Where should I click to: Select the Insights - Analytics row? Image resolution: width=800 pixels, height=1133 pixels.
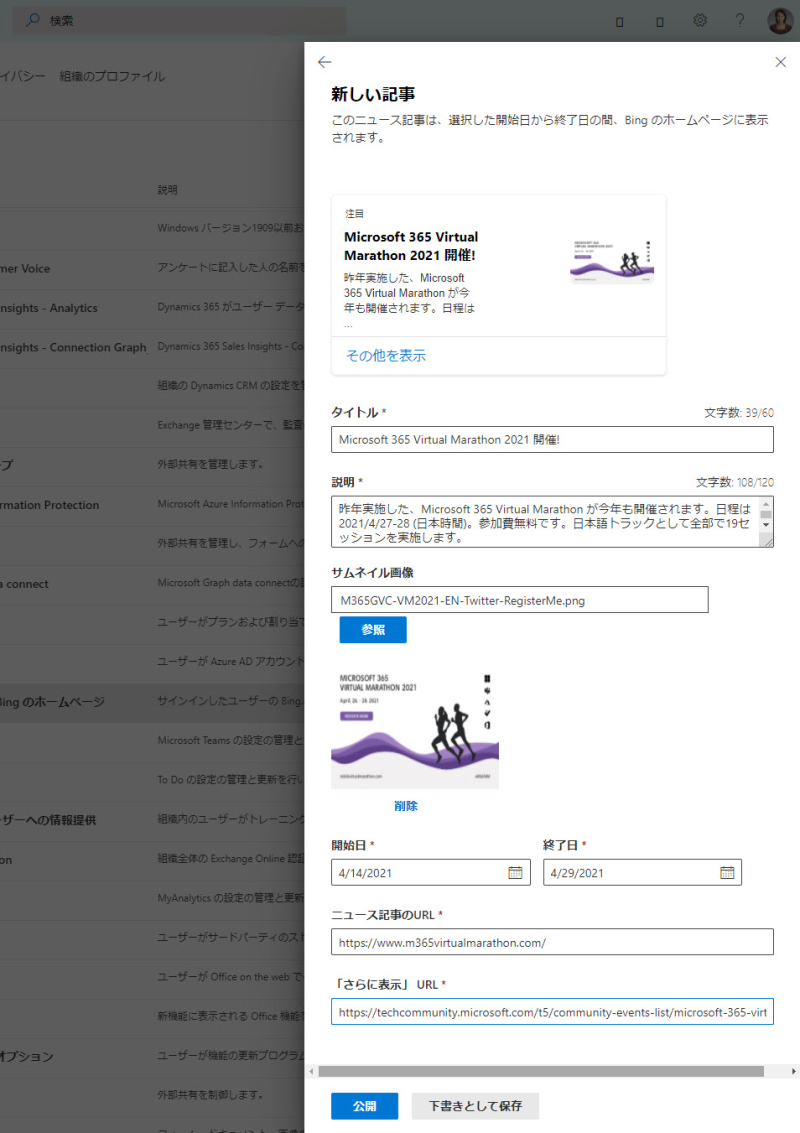(x=152, y=308)
